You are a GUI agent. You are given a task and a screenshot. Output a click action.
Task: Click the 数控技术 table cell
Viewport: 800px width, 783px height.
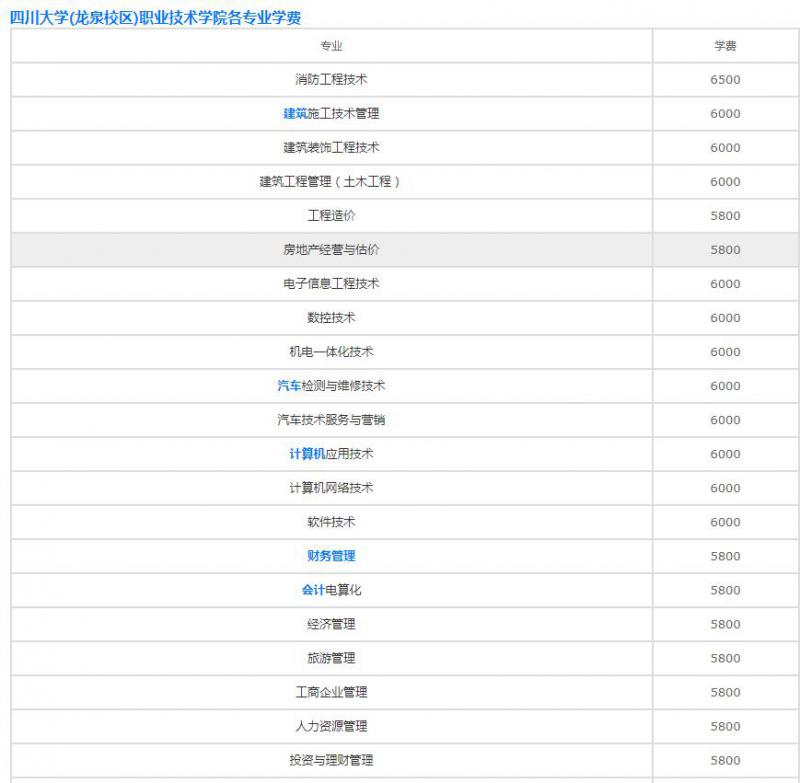click(x=331, y=317)
